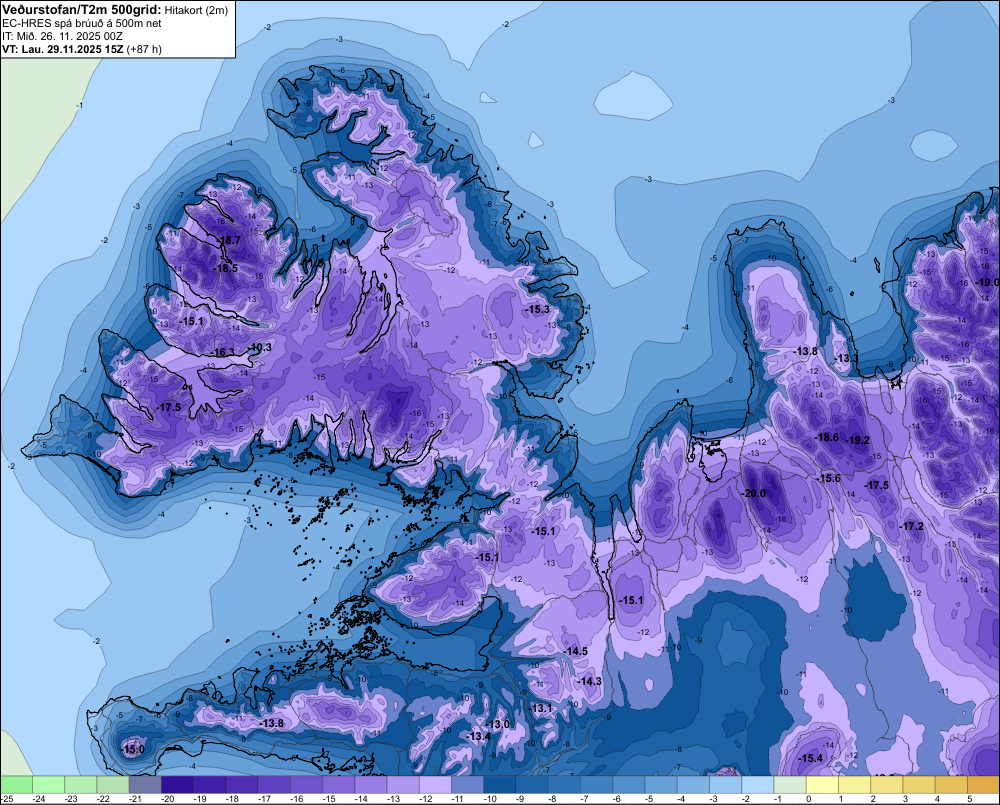Viewport: 1000px width, 805px height.
Task: Click the -13.4 temperature value on map
Action: pyautogui.click(x=479, y=736)
